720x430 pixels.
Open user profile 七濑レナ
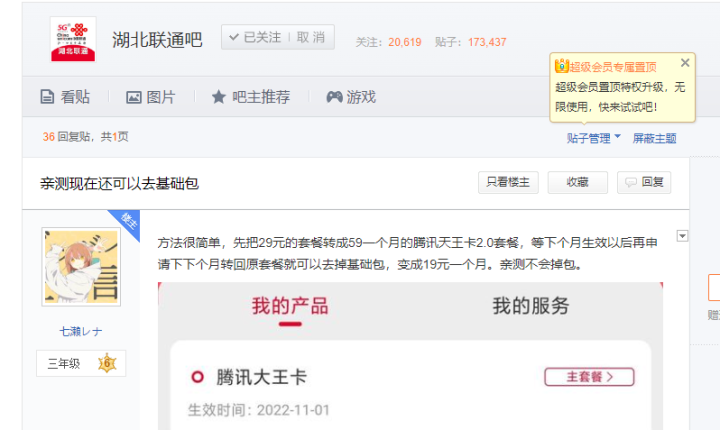(81, 331)
